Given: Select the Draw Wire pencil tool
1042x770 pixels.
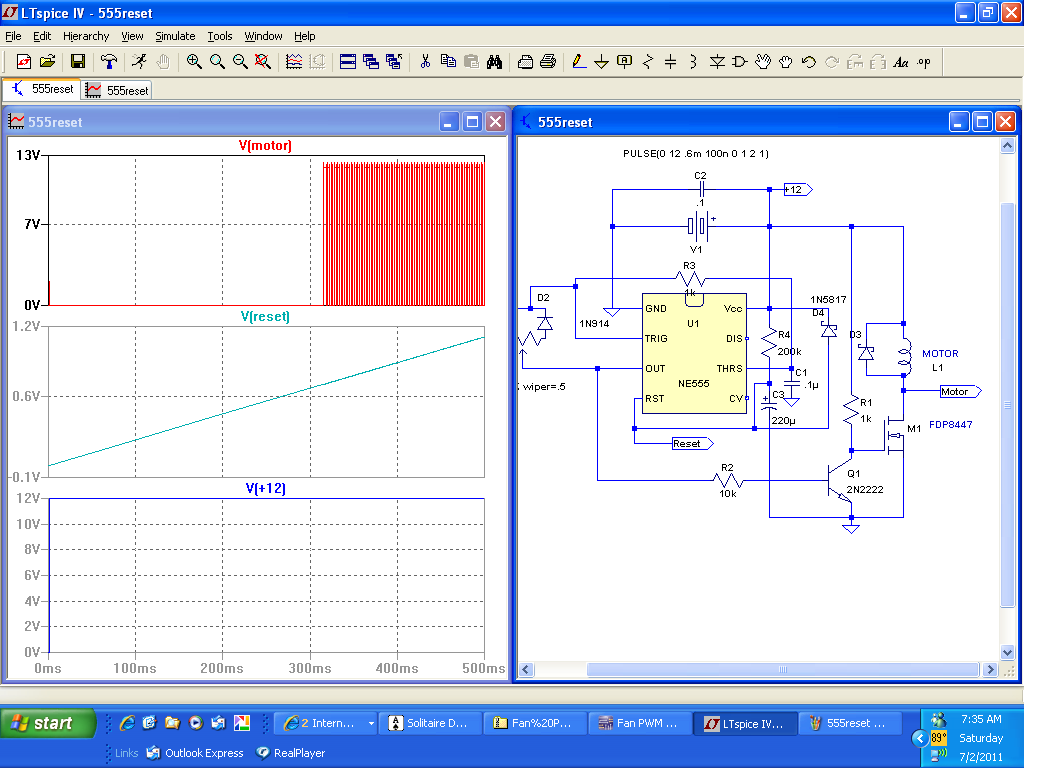Looking at the screenshot, I should [579, 62].
